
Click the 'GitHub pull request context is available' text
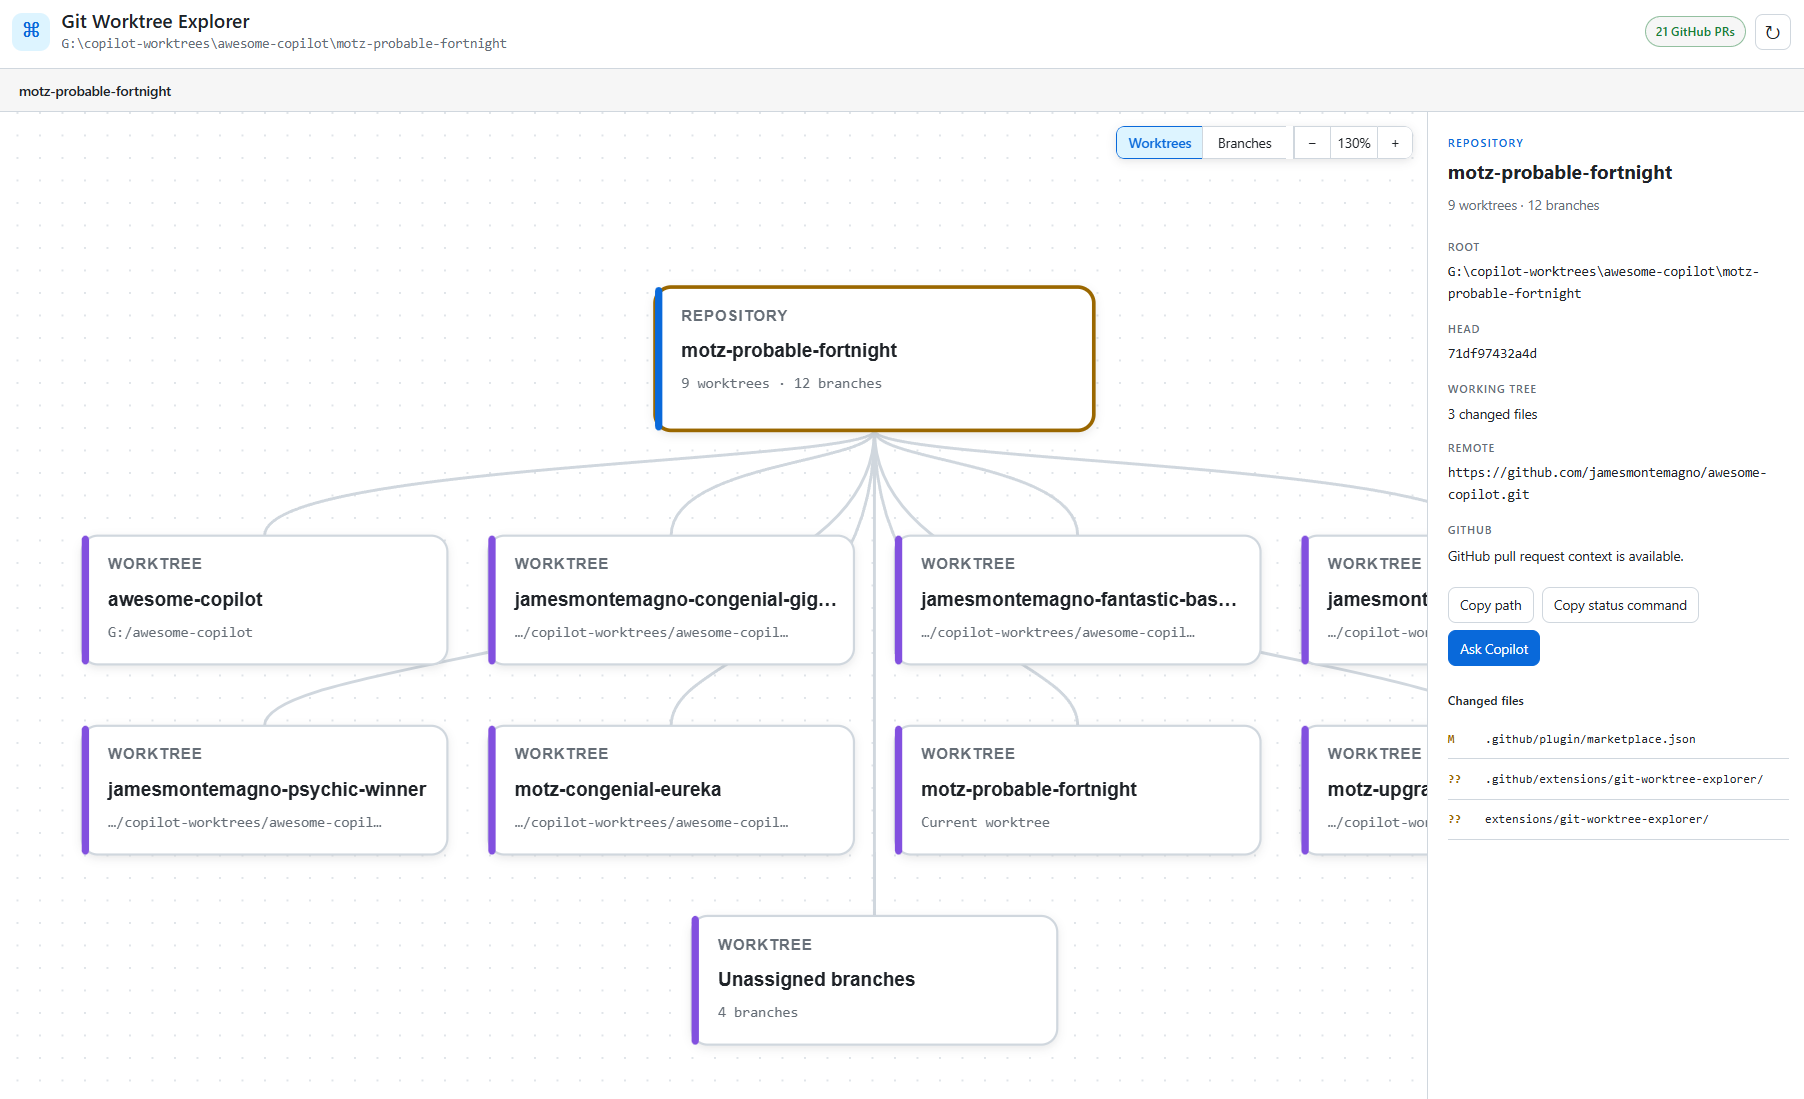[1565, 556]
